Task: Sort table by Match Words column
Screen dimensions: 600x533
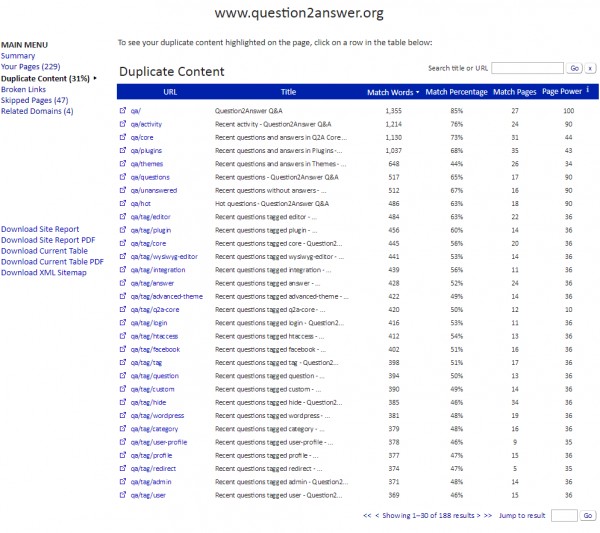Action: tap(393, 92)
